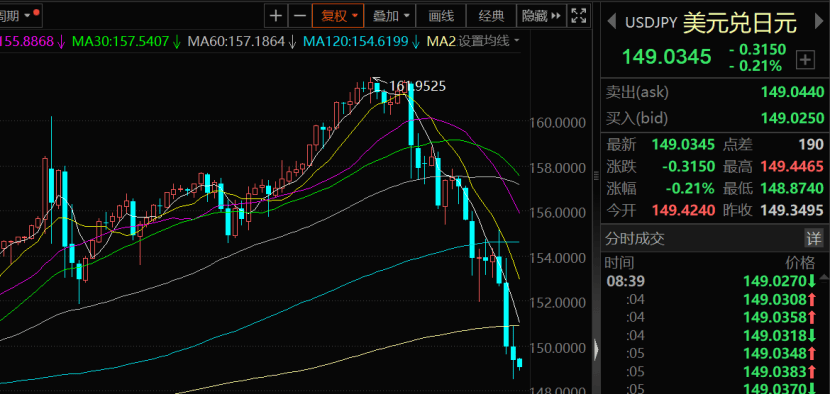Go to next symbol with right arrow
The width and height of the screenshot is (830, 395).
816,22
